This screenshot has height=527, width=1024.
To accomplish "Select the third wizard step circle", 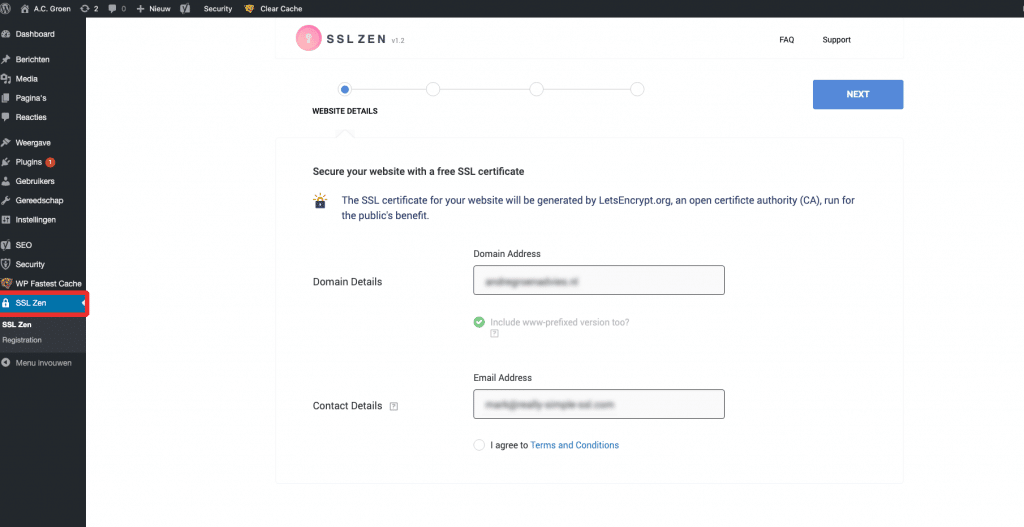I will (x=536, y=89).
